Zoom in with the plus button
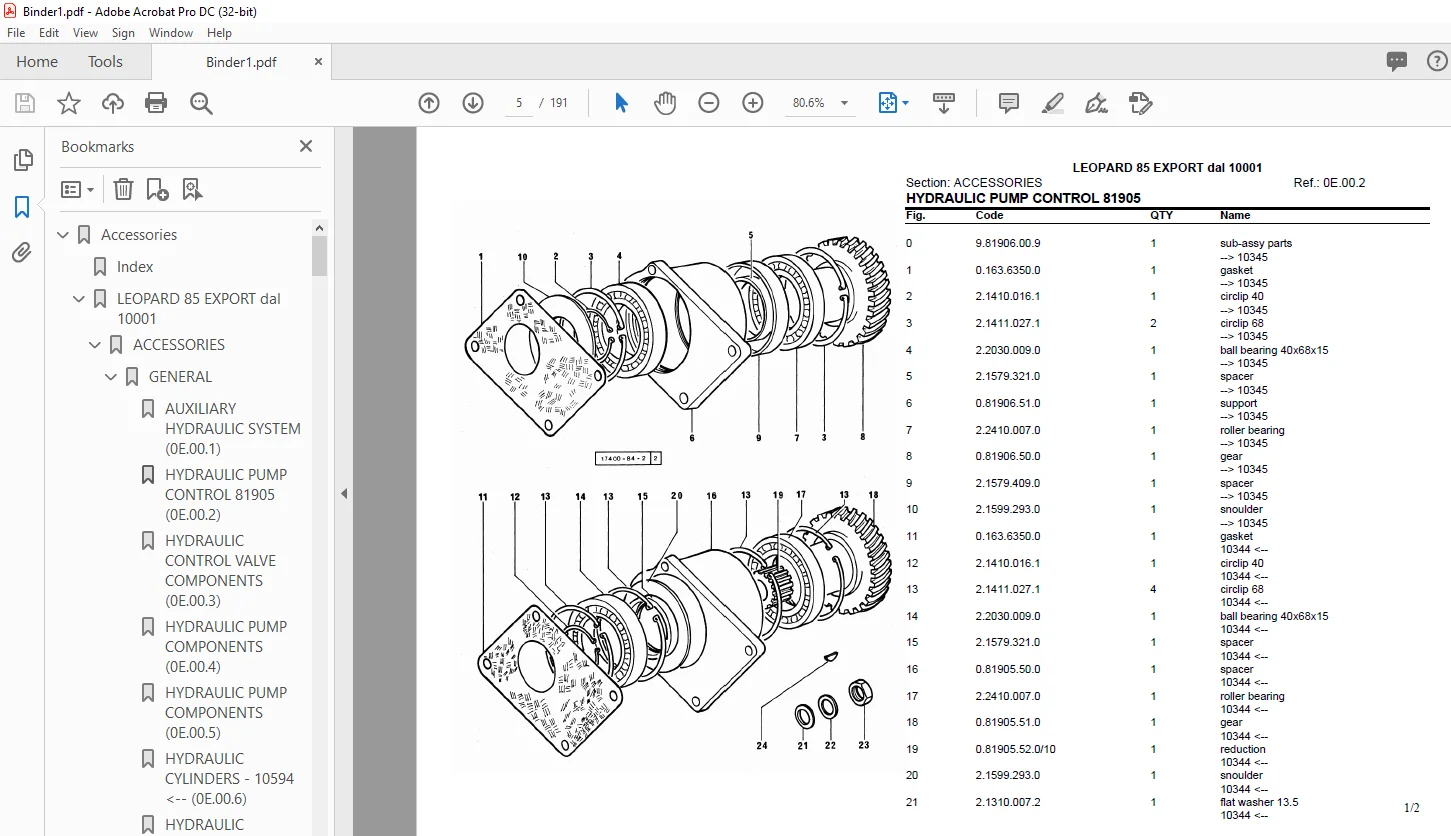Image resolution: width=1451 pixels, height=836 pixels. (x=753, y=103)
